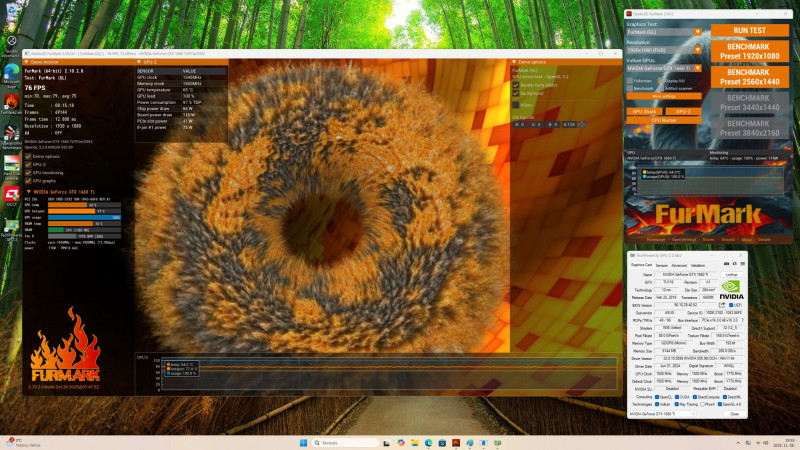Enable the VSync checkbox
Image resolution: width=800 pixels, height=450 pixels.
(x=516, y=105)
